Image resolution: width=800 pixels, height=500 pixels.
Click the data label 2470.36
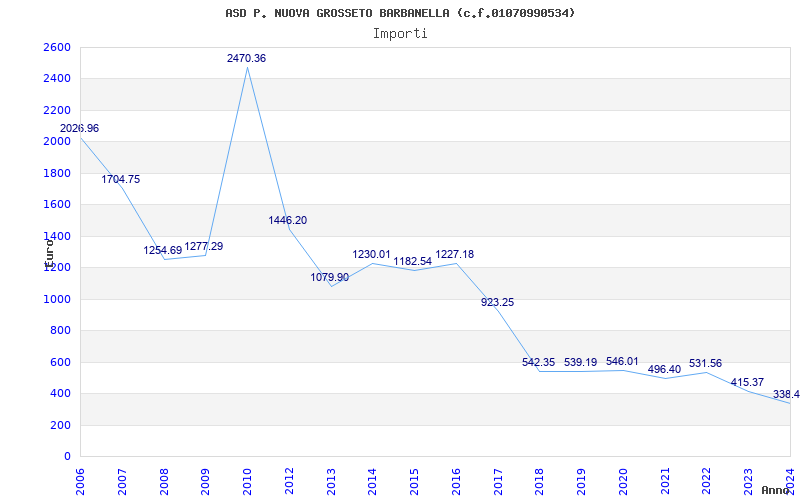tap(246, 58)
